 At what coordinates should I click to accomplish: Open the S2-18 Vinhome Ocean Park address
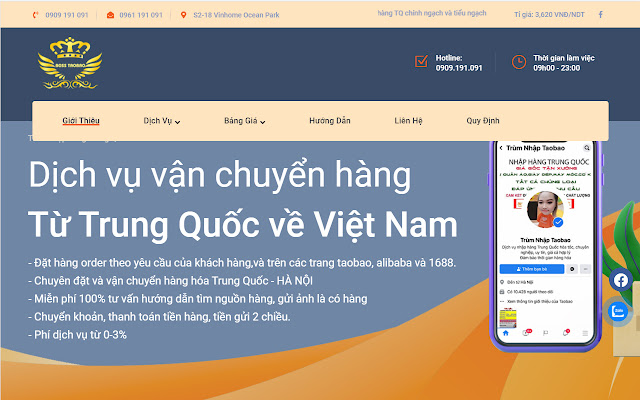pyautogui.click(x=236, y=15)
